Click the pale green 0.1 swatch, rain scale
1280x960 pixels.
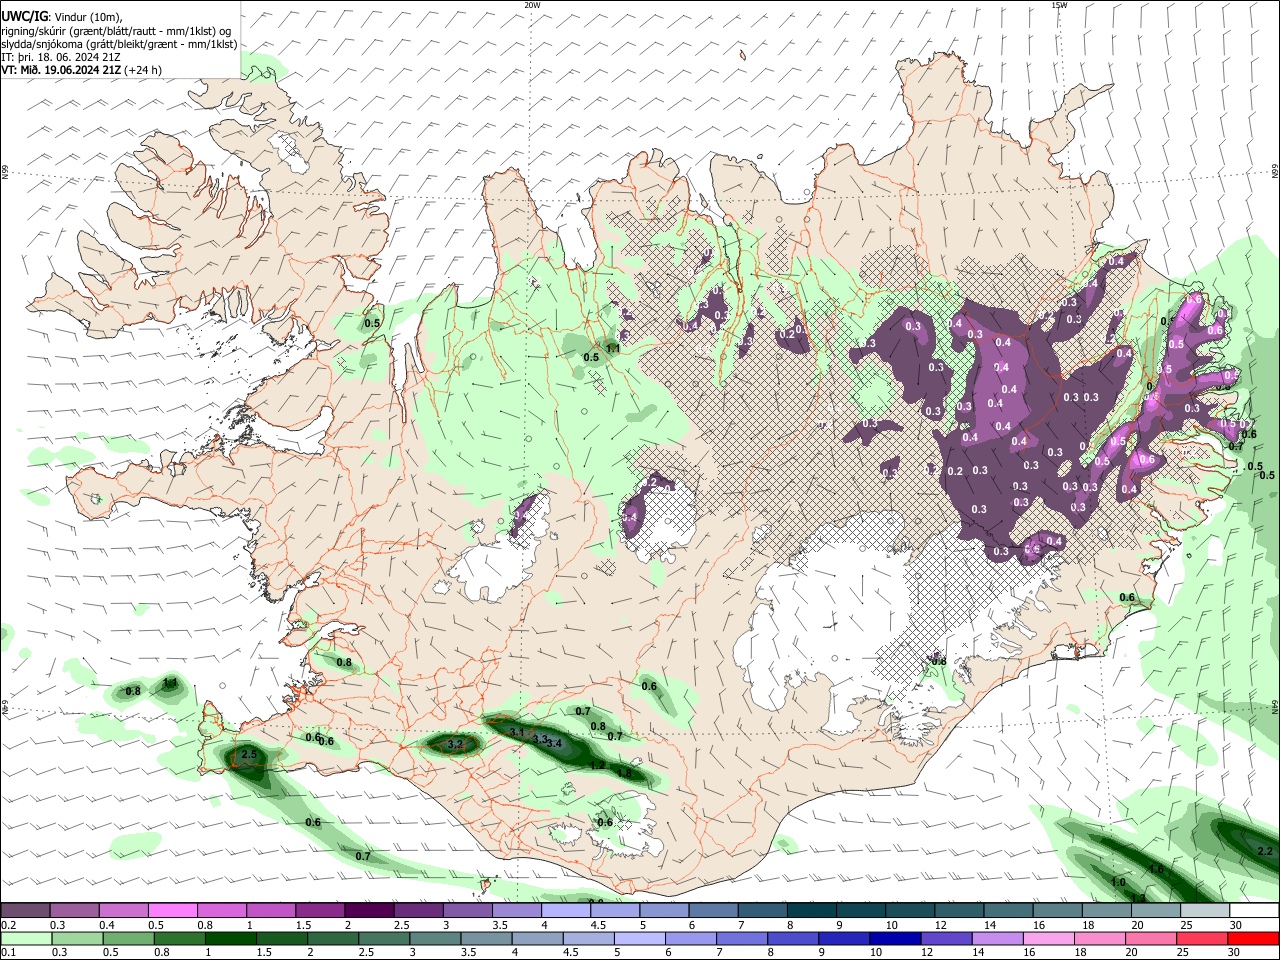point(25,939)
